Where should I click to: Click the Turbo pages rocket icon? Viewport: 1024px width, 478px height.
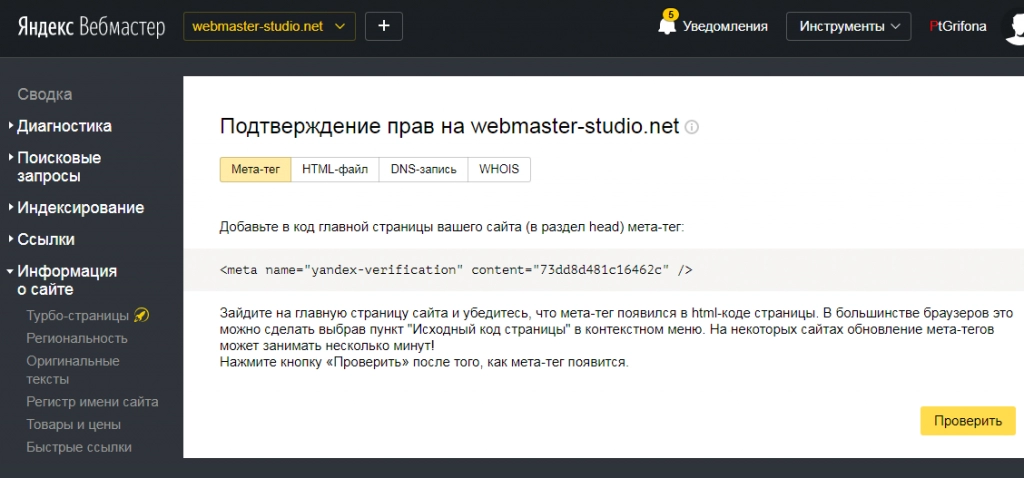(x=142, y=315)
